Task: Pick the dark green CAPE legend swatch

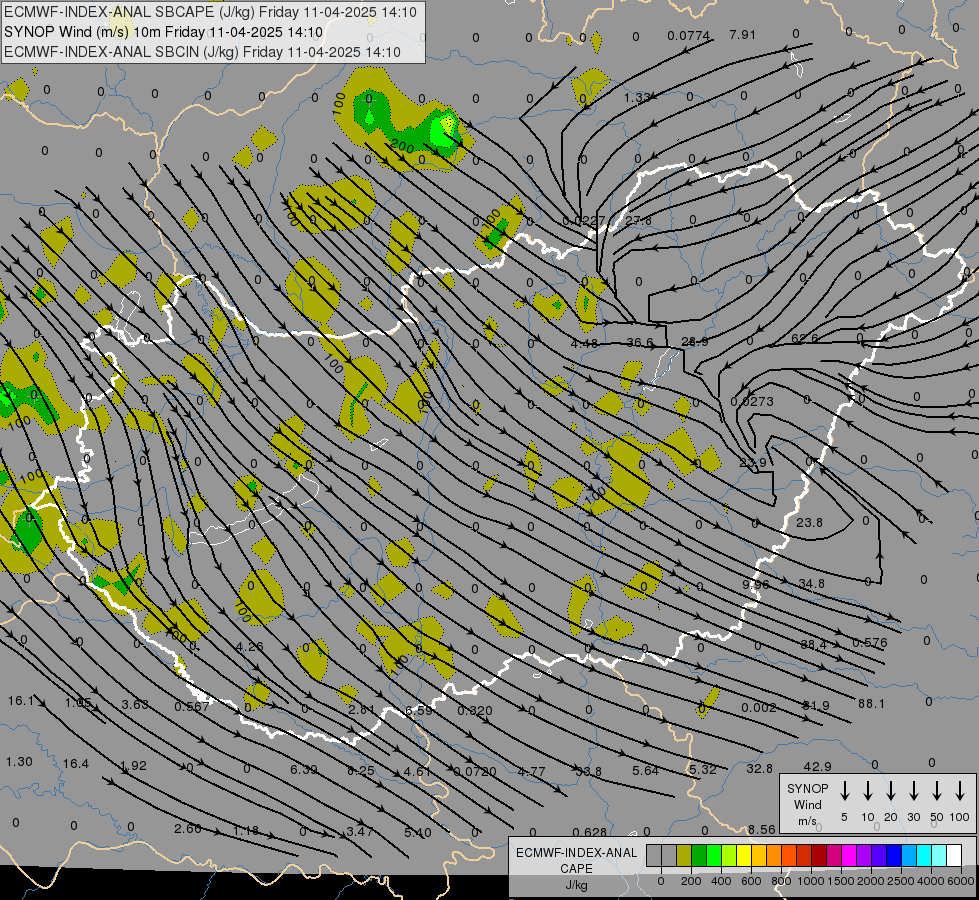Action: coord(699,856)
